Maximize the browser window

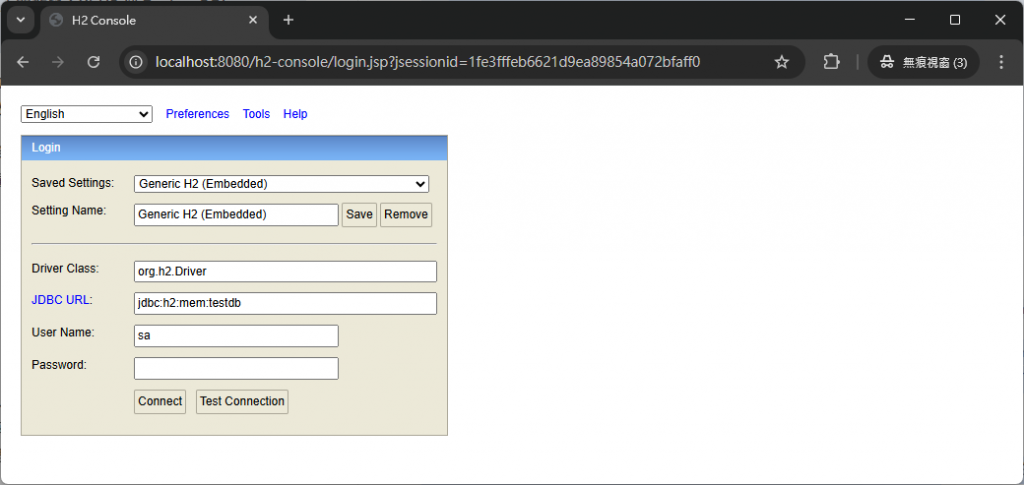[955, 20]
